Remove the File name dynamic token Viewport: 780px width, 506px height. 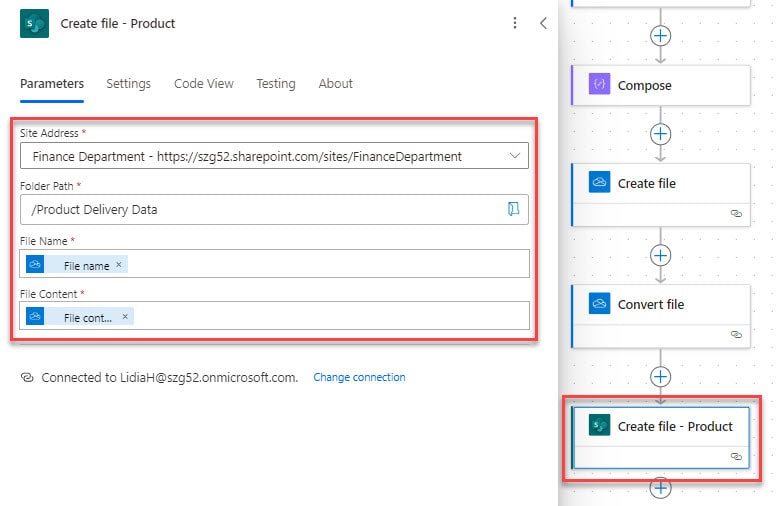(119, 265)
